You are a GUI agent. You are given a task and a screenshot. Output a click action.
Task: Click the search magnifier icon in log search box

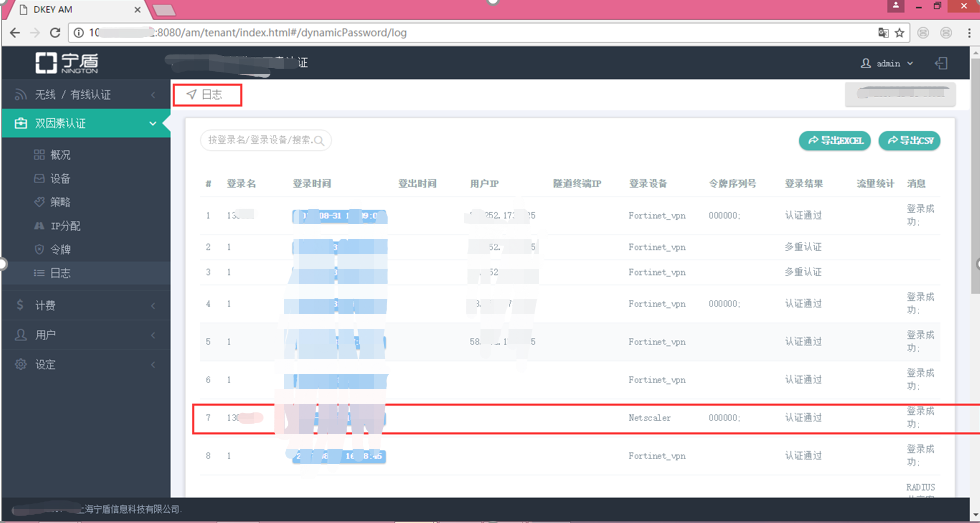click(x=319, y=141)
